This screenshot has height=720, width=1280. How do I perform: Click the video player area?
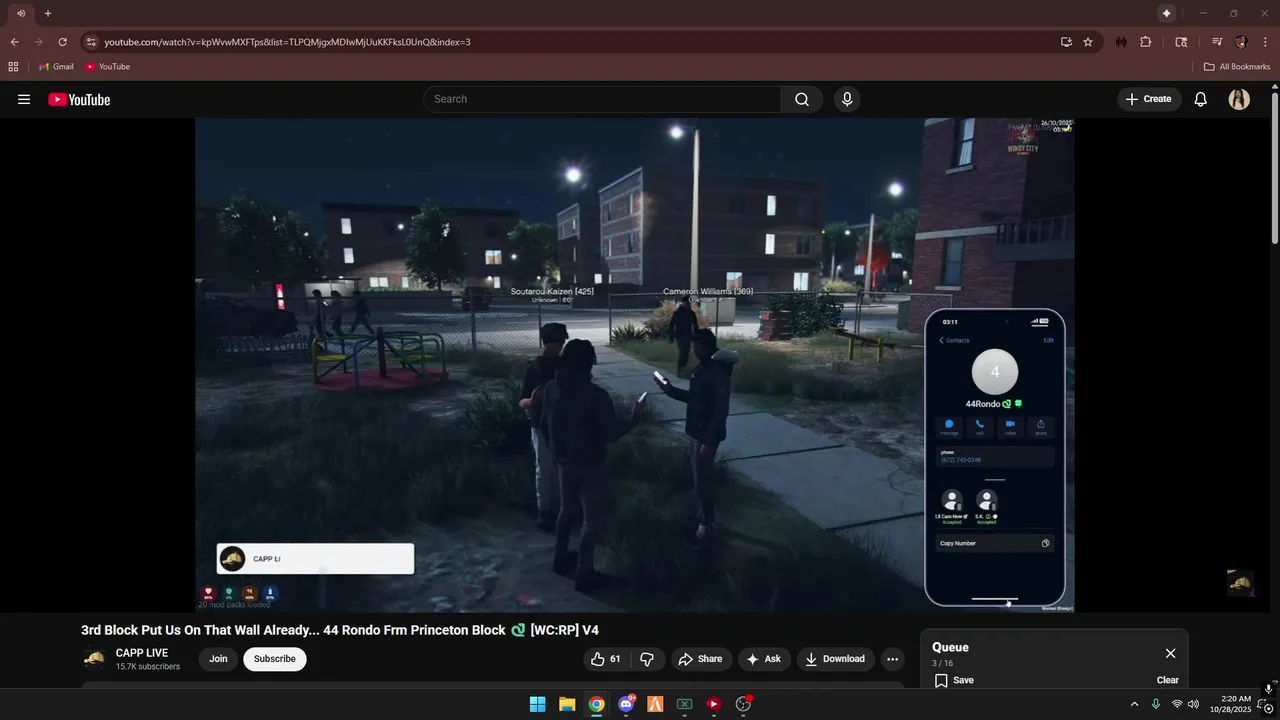click(635, 365)
